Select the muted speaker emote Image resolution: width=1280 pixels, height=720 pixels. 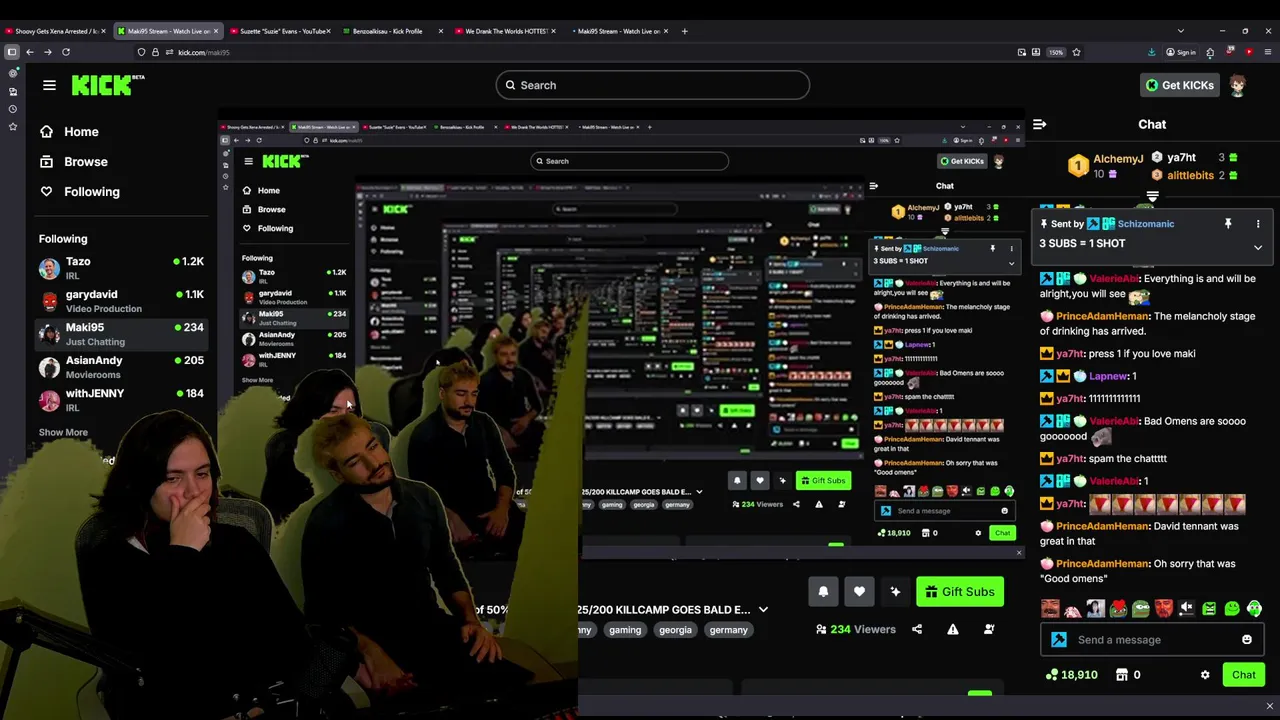coord(1186,608)
